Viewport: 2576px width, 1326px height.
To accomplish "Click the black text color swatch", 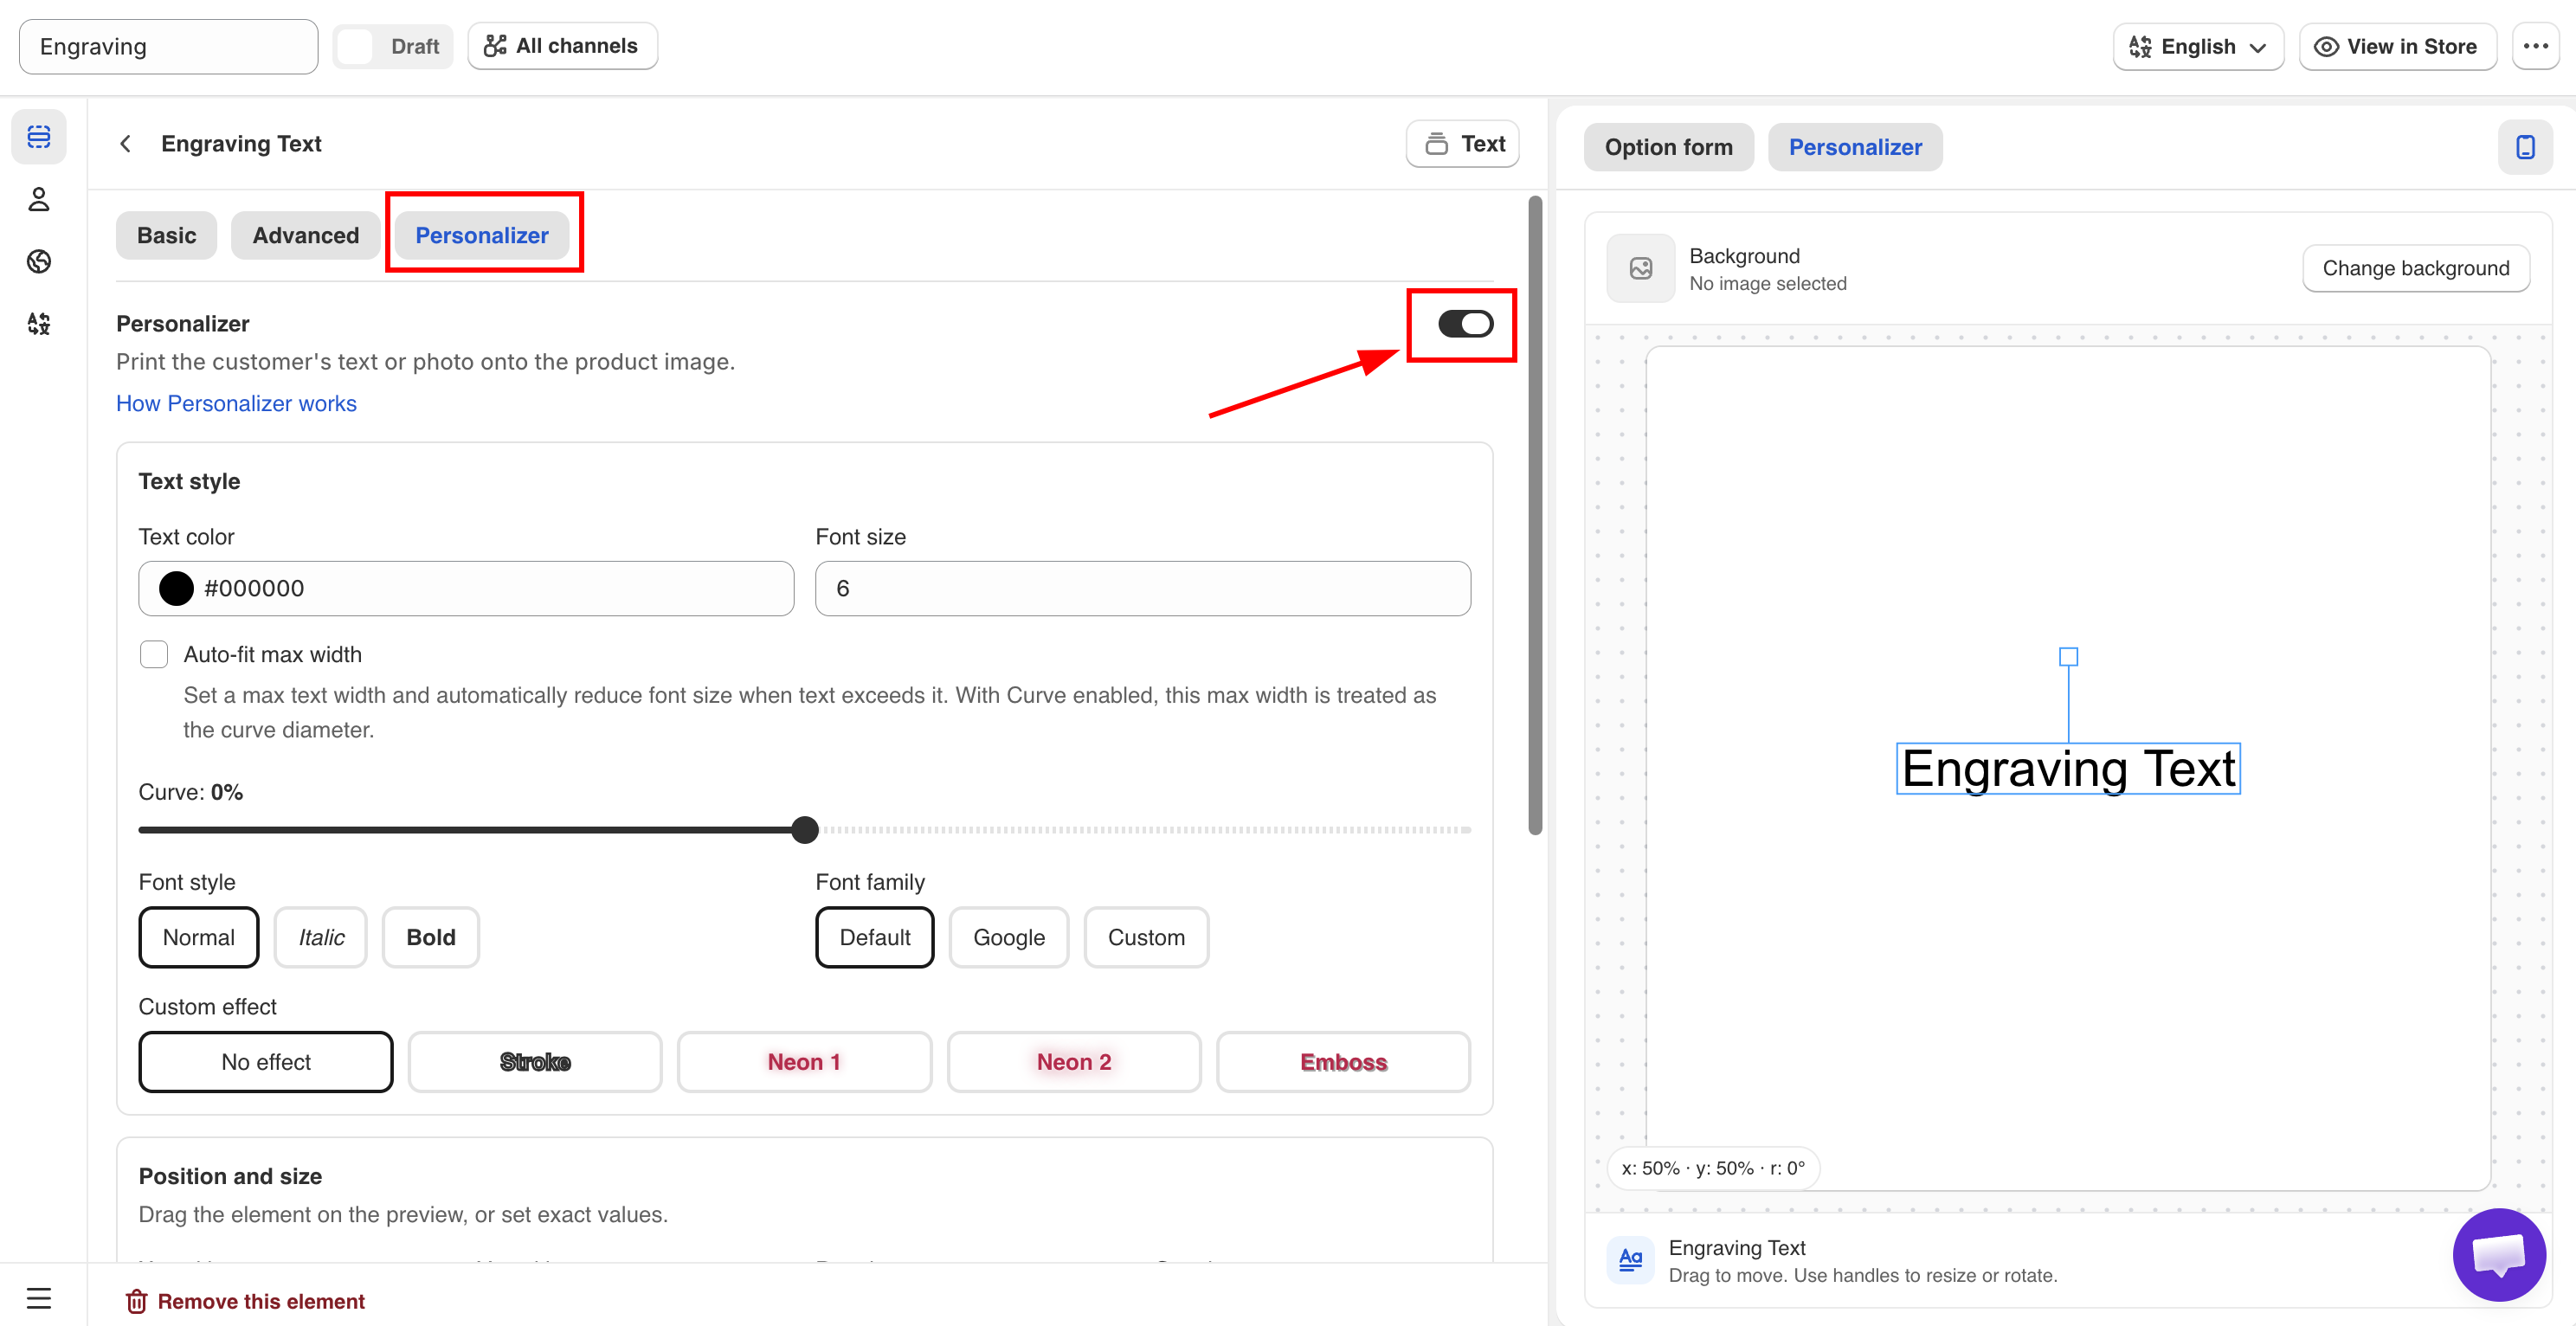I will coord(176,588).
